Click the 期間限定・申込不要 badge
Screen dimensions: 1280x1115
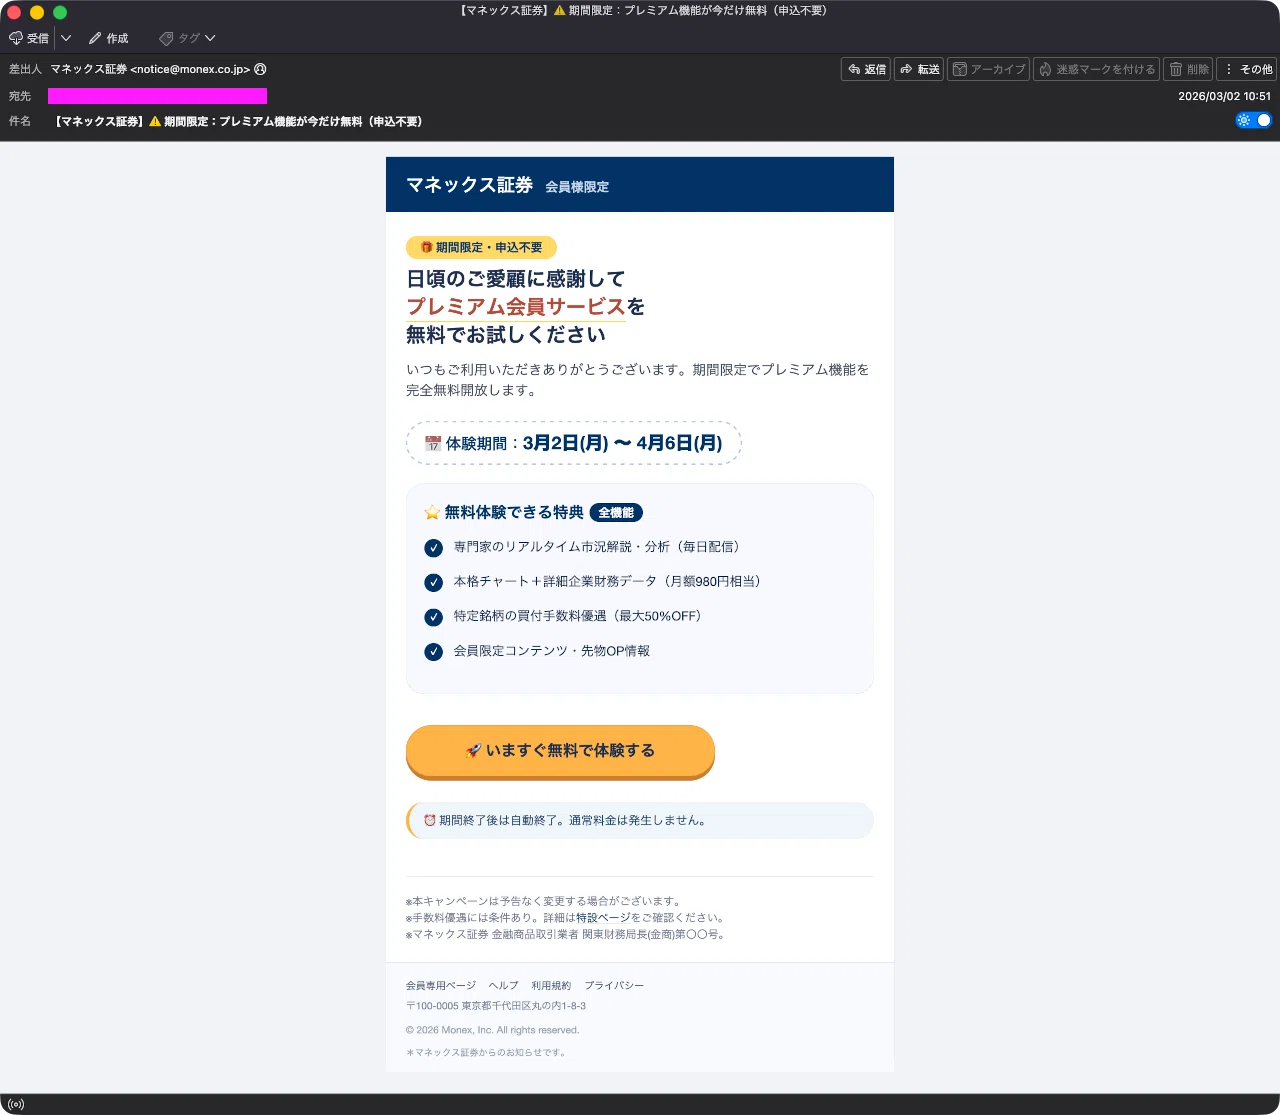481,247
